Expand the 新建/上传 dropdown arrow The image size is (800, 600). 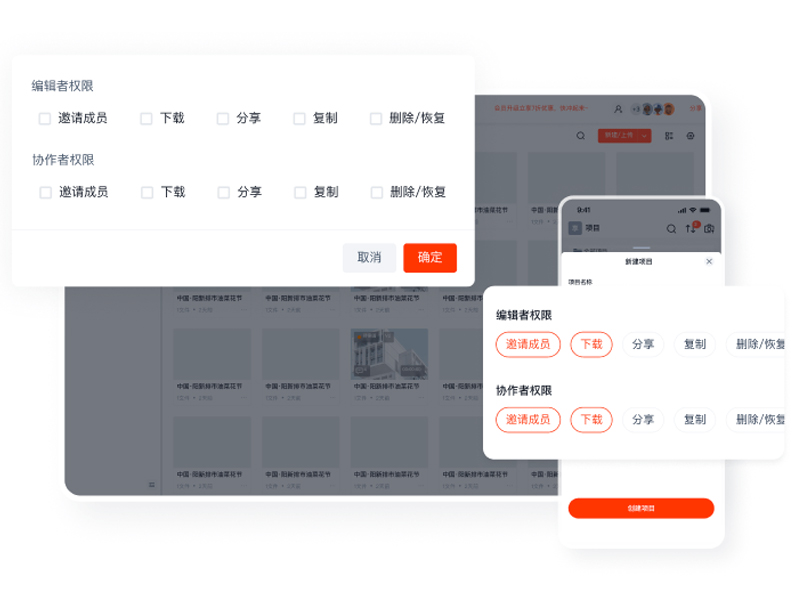point(644,136)
